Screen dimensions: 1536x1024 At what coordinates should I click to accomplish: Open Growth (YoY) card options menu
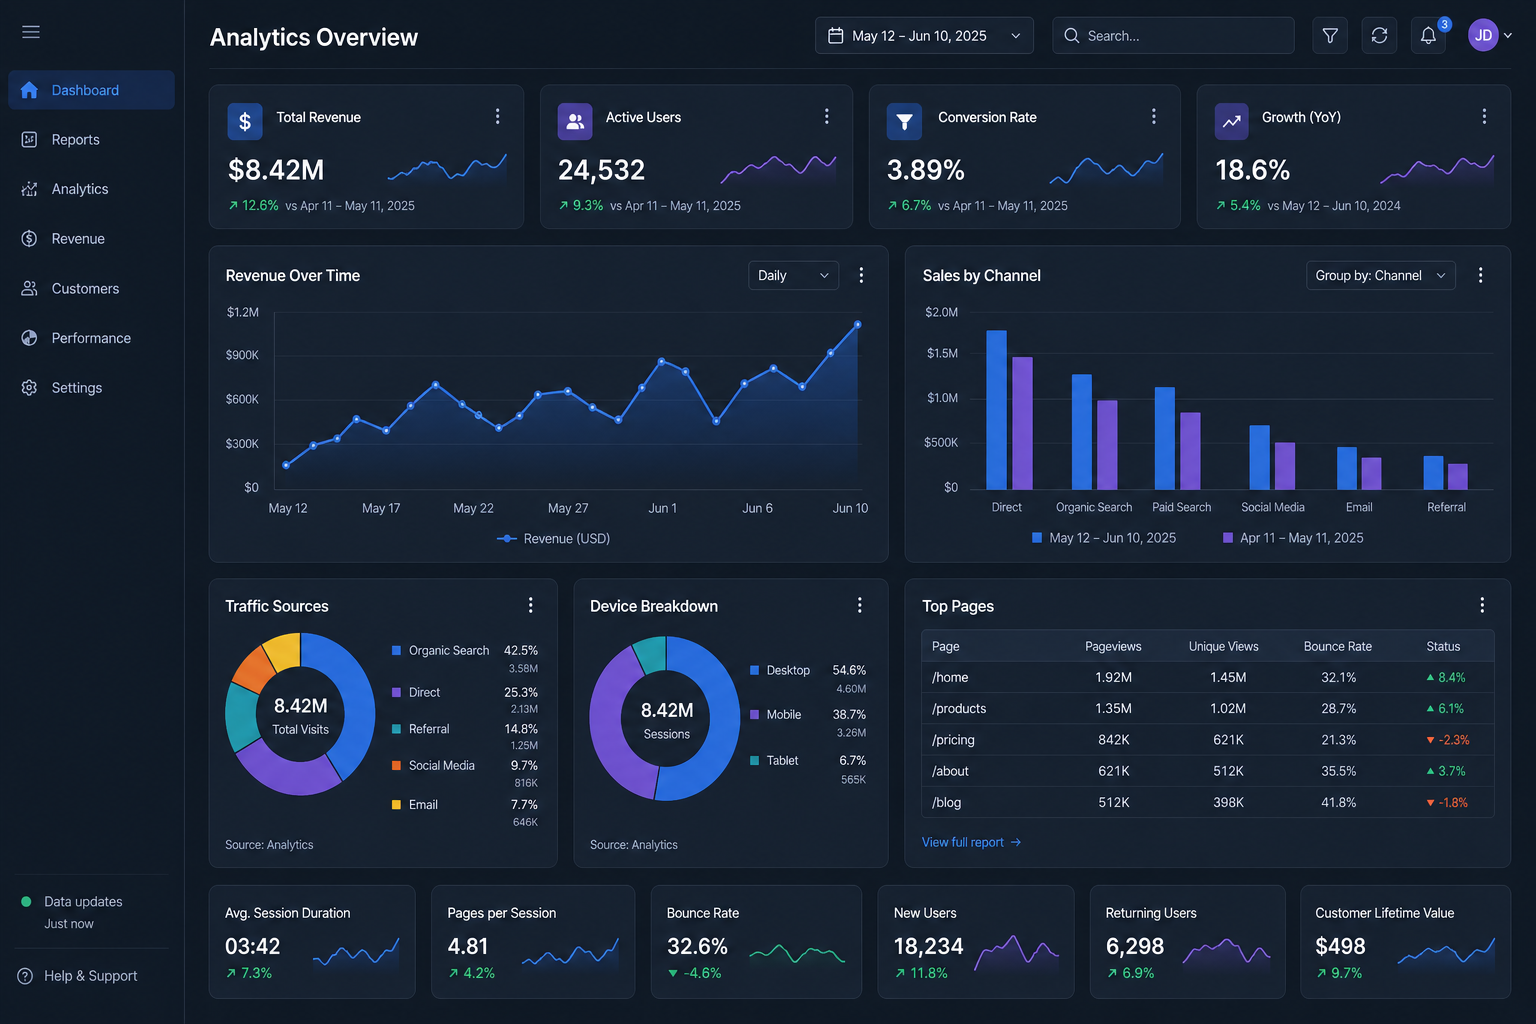tap(1484, 117)
